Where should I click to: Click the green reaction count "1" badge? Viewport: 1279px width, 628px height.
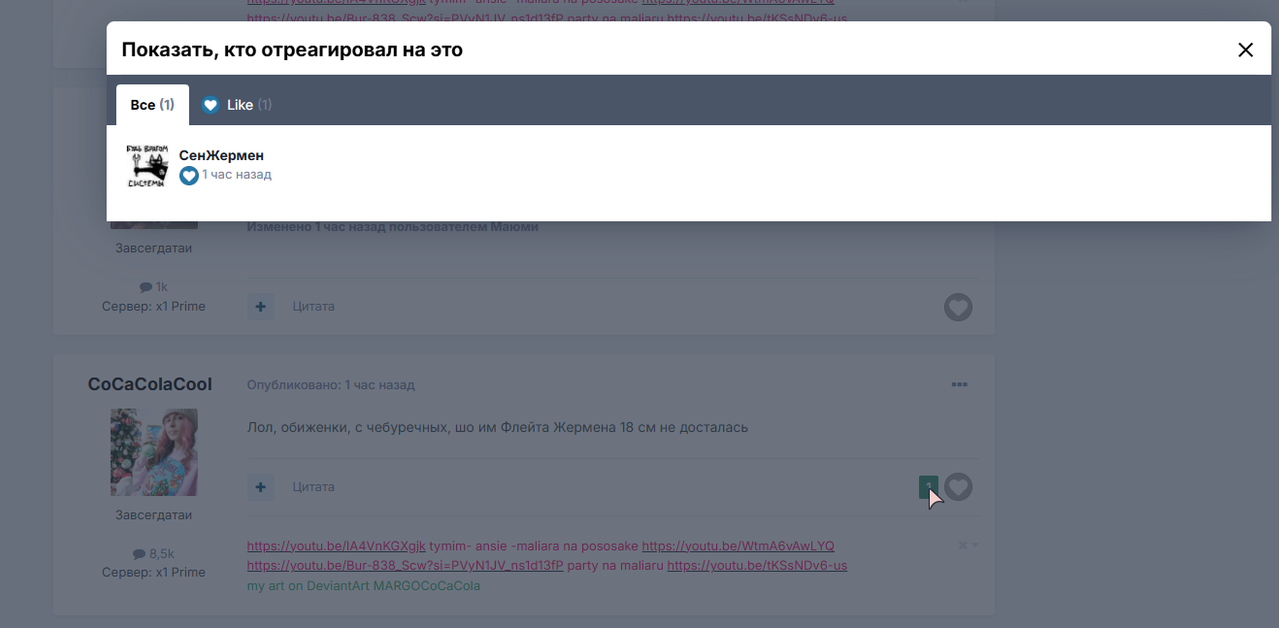point(928,487)
